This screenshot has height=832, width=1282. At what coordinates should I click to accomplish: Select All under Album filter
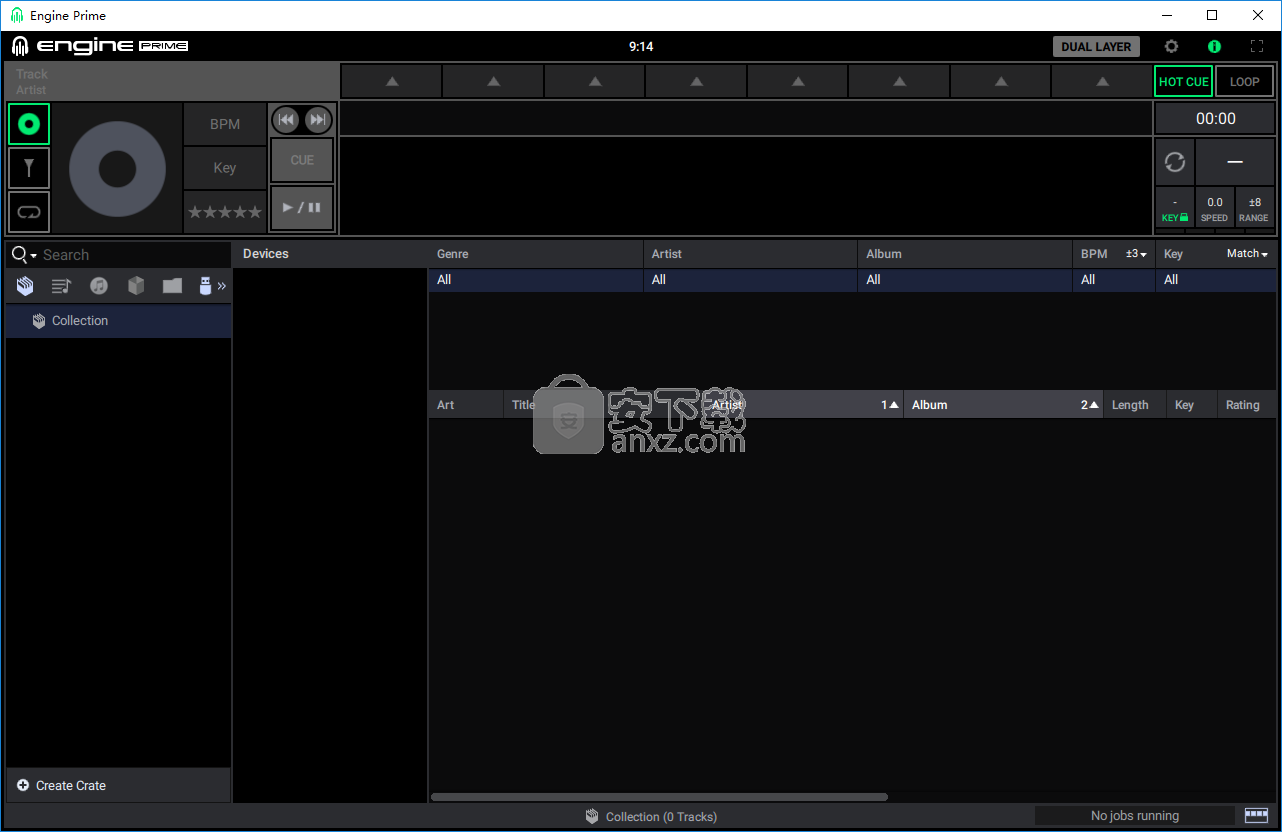tap(965, 280)
